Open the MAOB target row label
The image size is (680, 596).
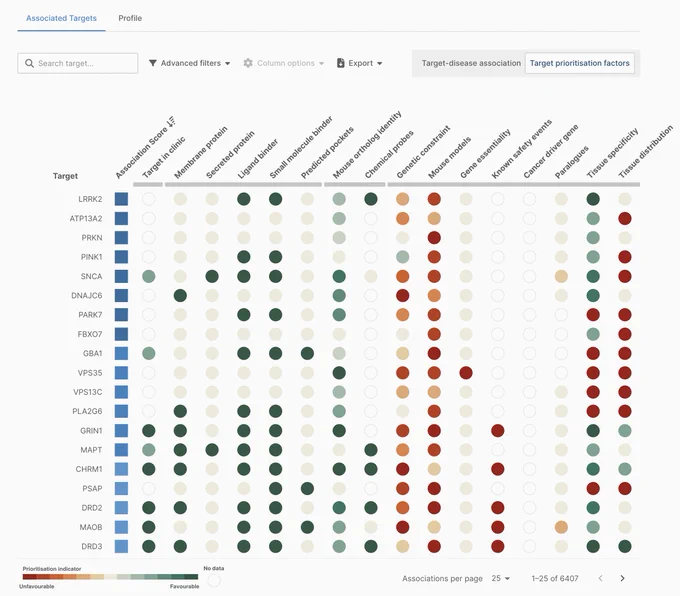click(91, 527)
